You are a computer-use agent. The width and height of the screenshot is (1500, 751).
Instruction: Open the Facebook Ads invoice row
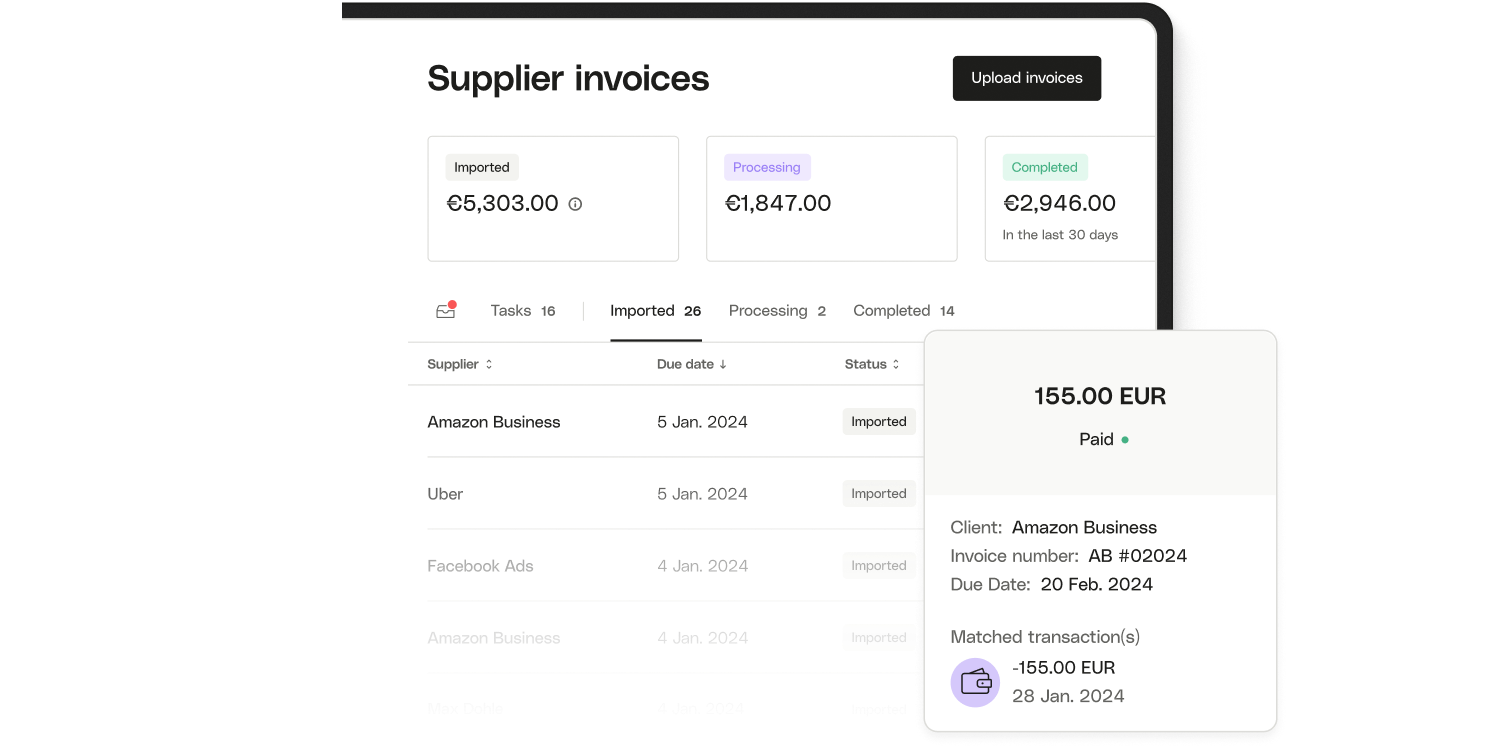[665, 566]
